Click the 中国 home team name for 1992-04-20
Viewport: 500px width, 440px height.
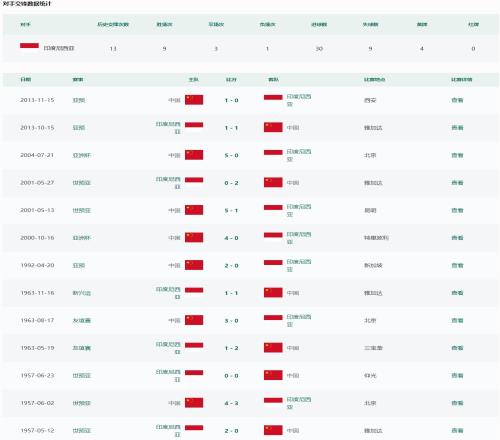174,265
